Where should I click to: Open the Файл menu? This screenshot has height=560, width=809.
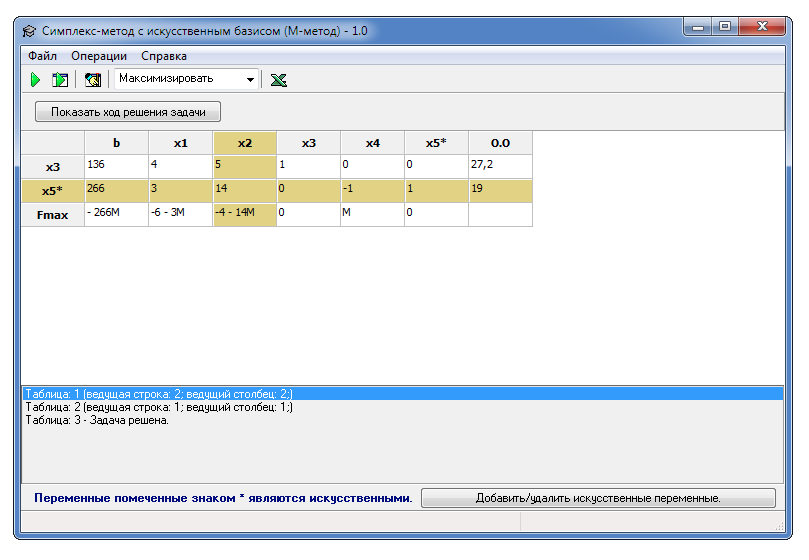click(42, 56)
